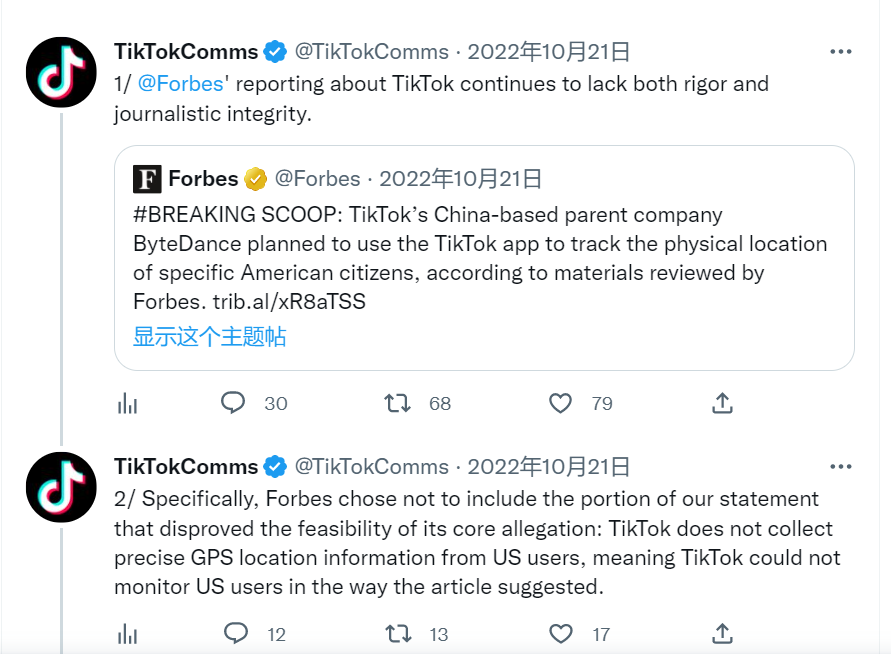891x654 pixels.
Task: Open the 显示这个主题帖 thread link
Action: (x=210, y=337)
